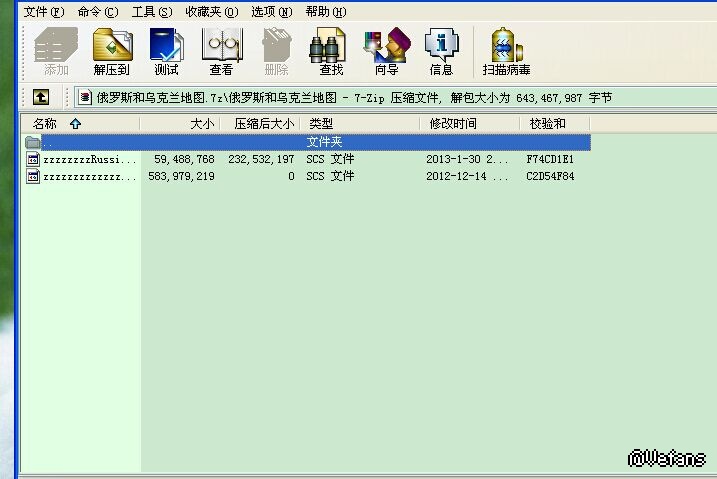Show archive 信息 (Info)

click(441, 51)
